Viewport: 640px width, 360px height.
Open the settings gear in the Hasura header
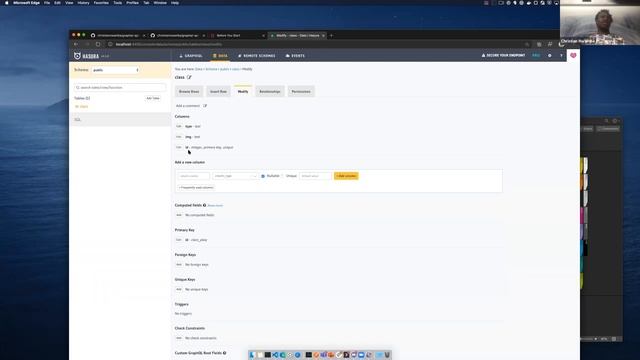pos(549,56)
